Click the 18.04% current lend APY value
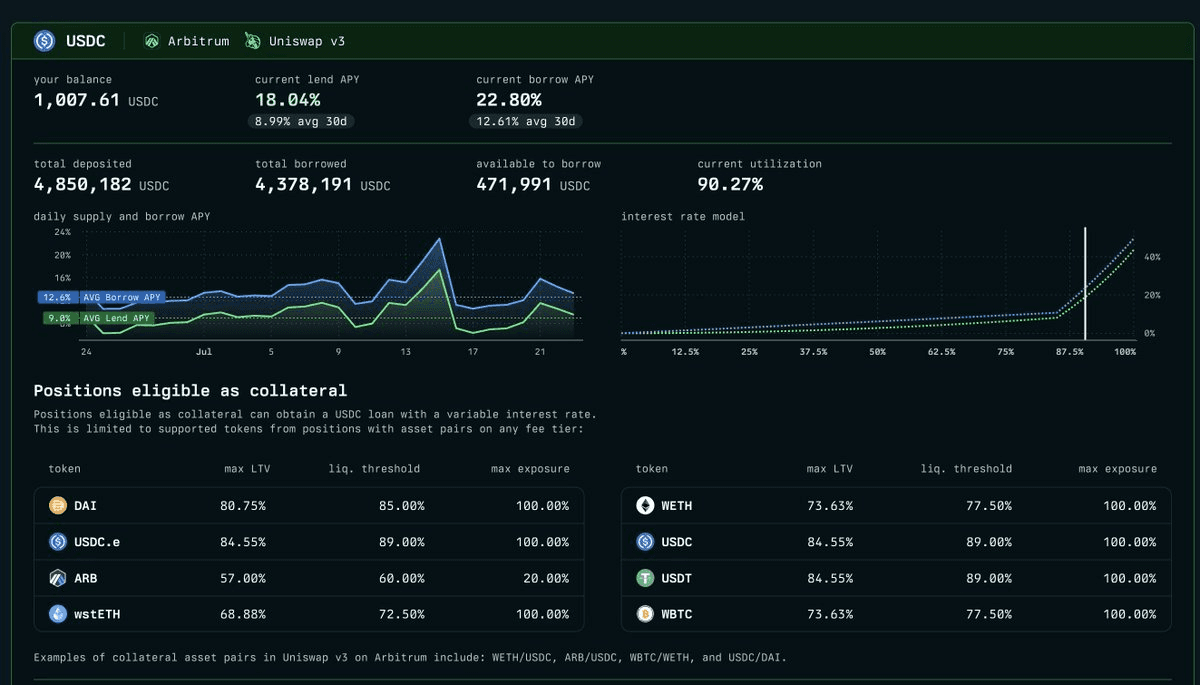 click(x=288, y=100)
